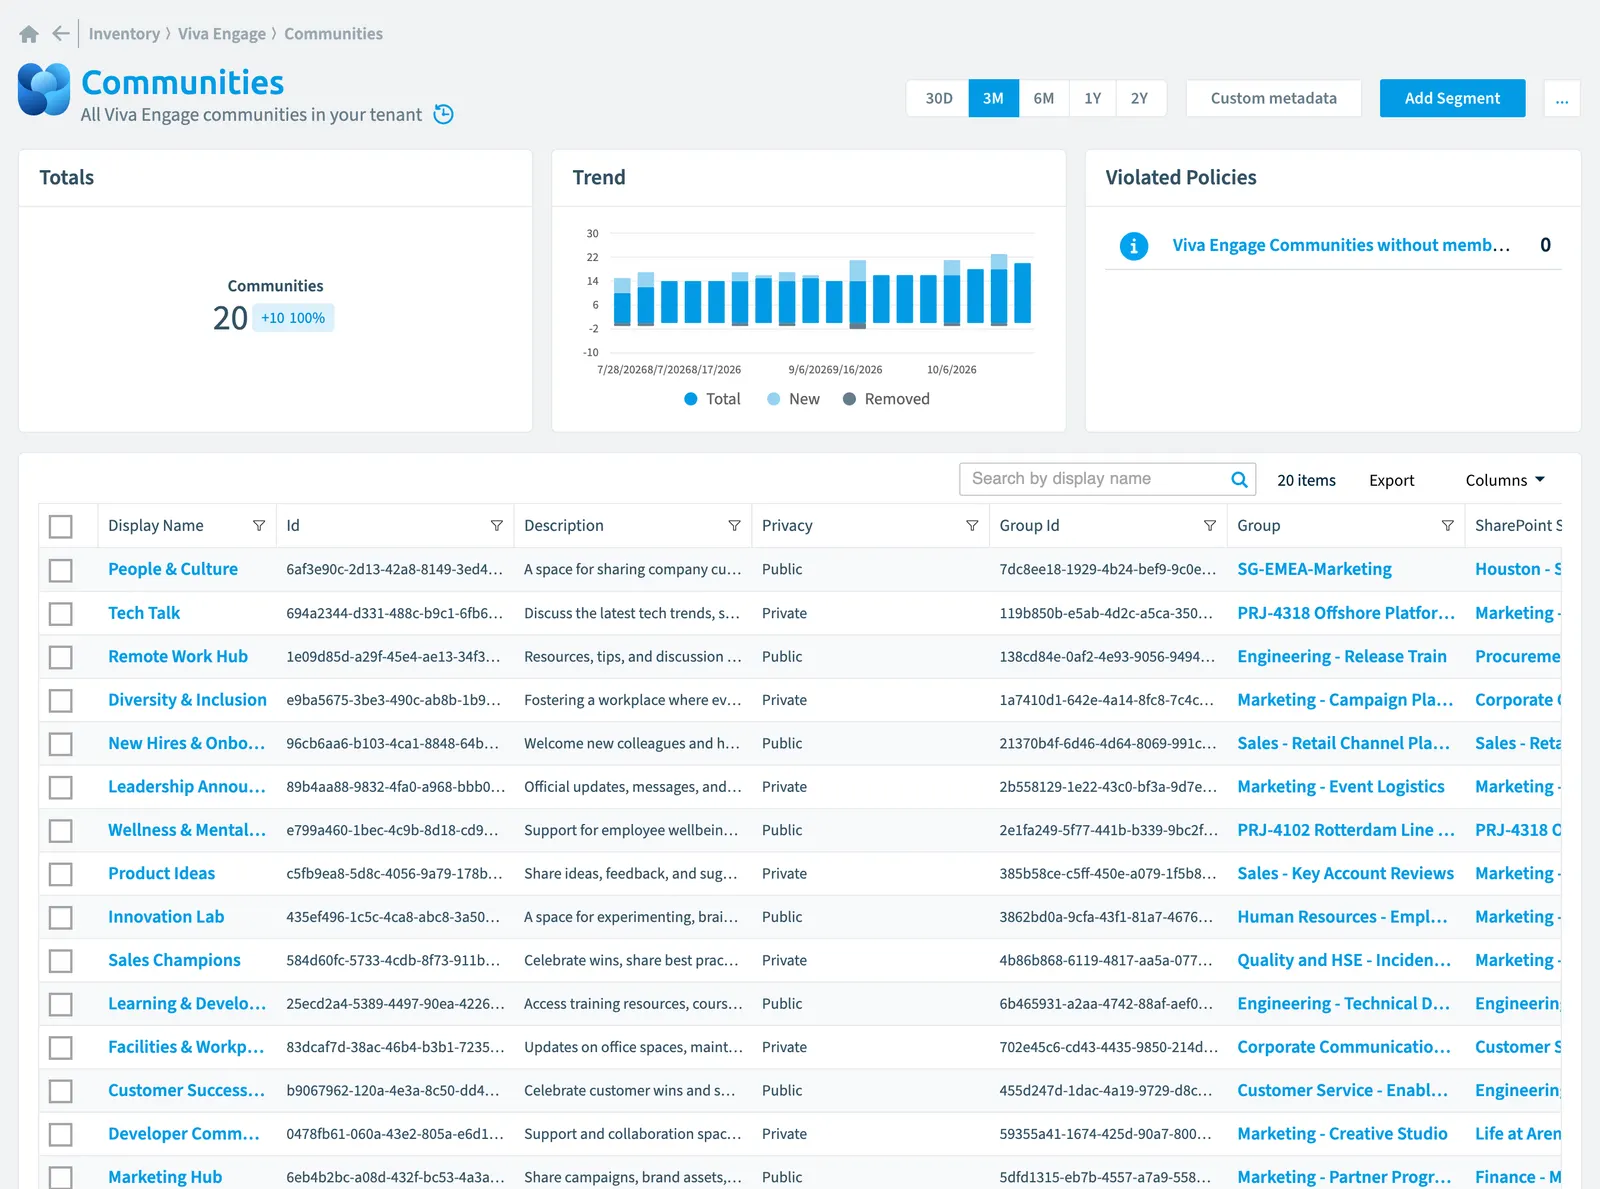
Task: Click the Group Id column header
Action: [1029, 526]
